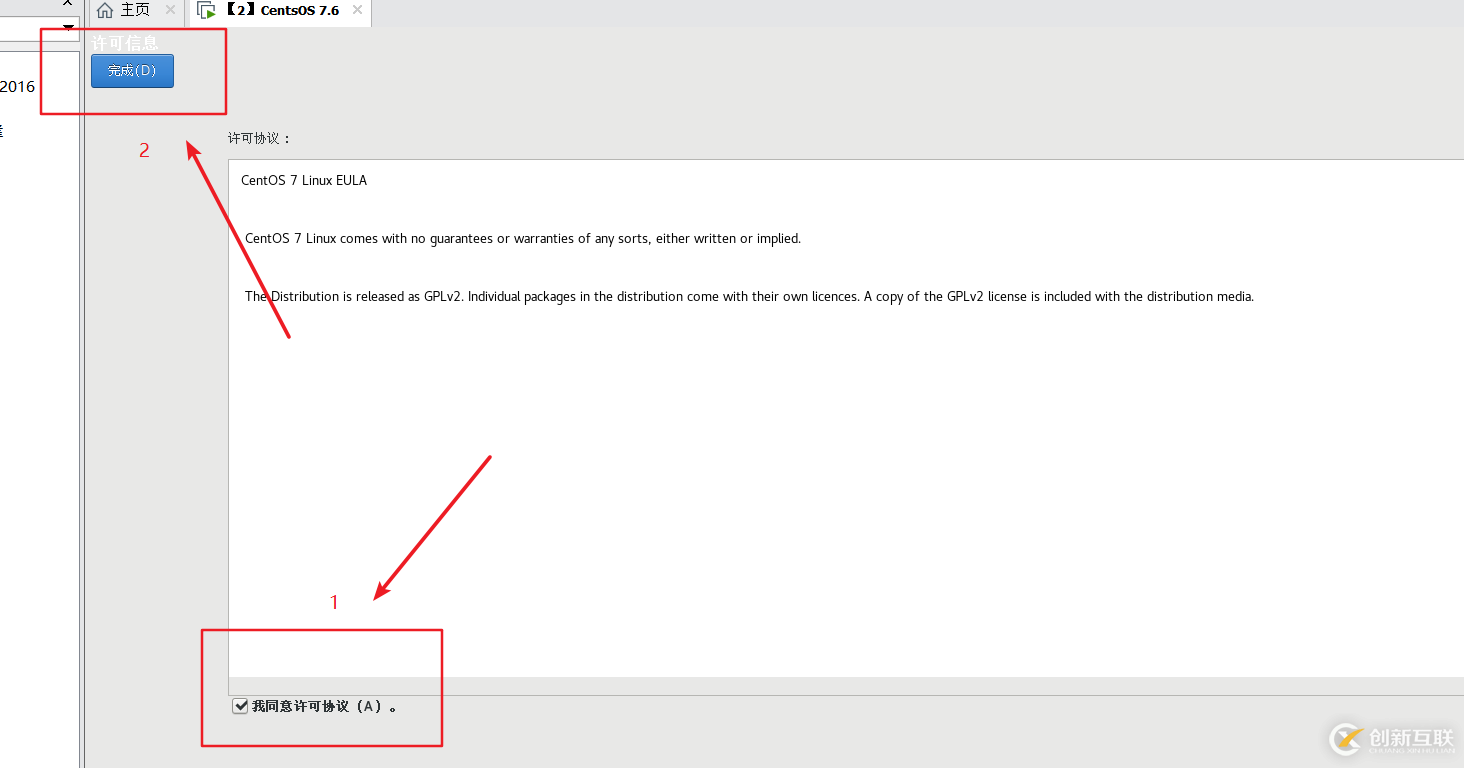Screen dimensions: 1464x768
Task: Click the CentOS 7 Linux EULA title
Action: 304,181
